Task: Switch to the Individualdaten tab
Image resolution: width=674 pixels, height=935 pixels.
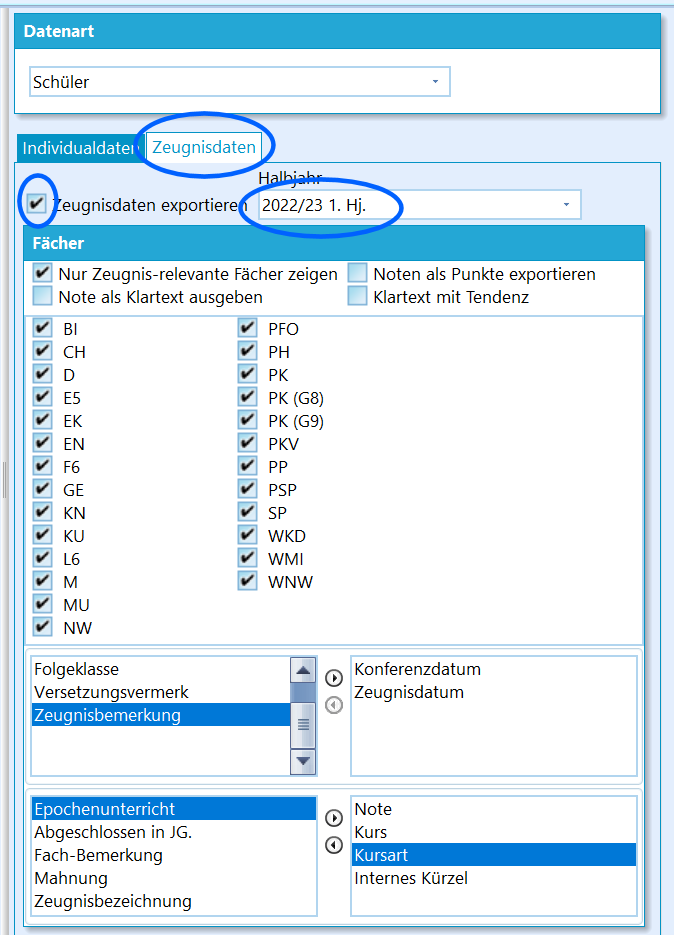Action: tap(80, 148)
